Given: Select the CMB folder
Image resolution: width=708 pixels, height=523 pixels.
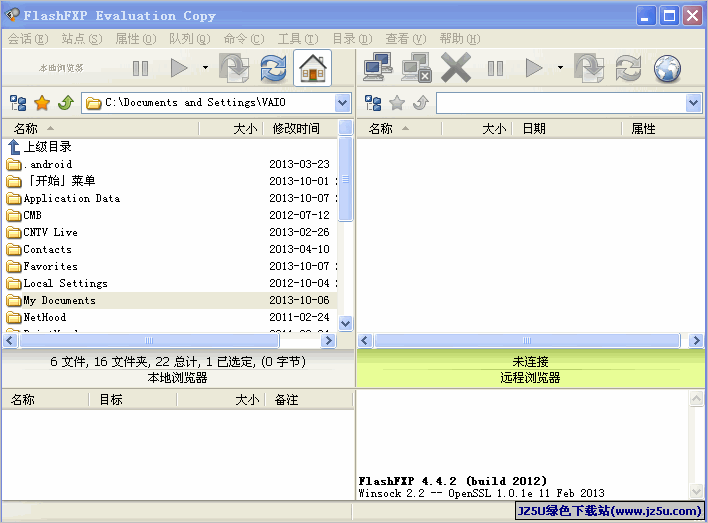Looking at the screenshot, I should pyautogui.click(x=24, y=215).
